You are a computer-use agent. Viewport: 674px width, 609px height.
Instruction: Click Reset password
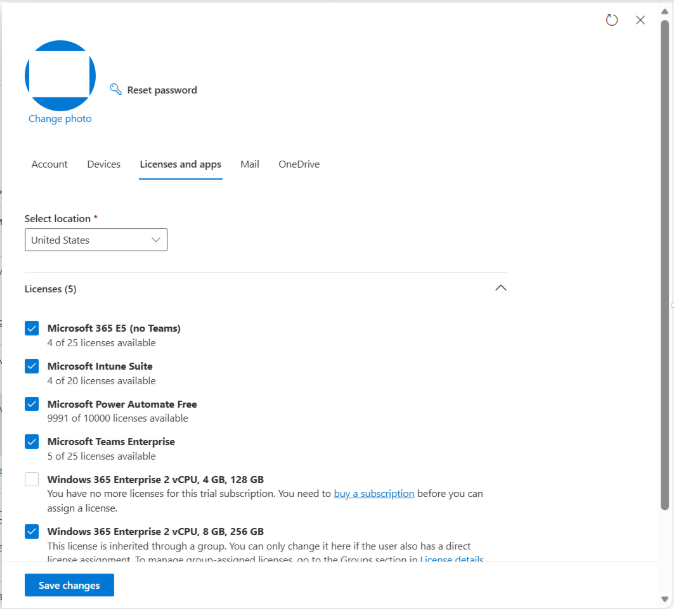[x=162, y=90]
